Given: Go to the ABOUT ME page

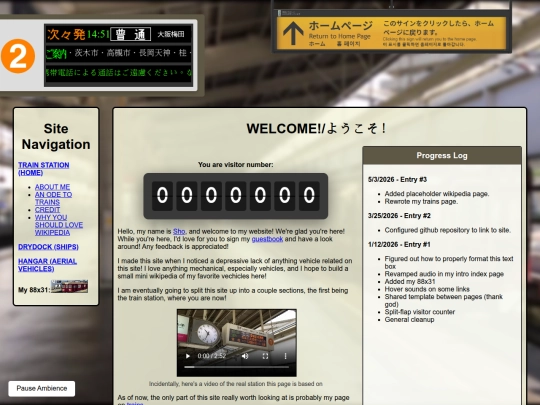Looking at the screenshot, I should click(52, 187).
